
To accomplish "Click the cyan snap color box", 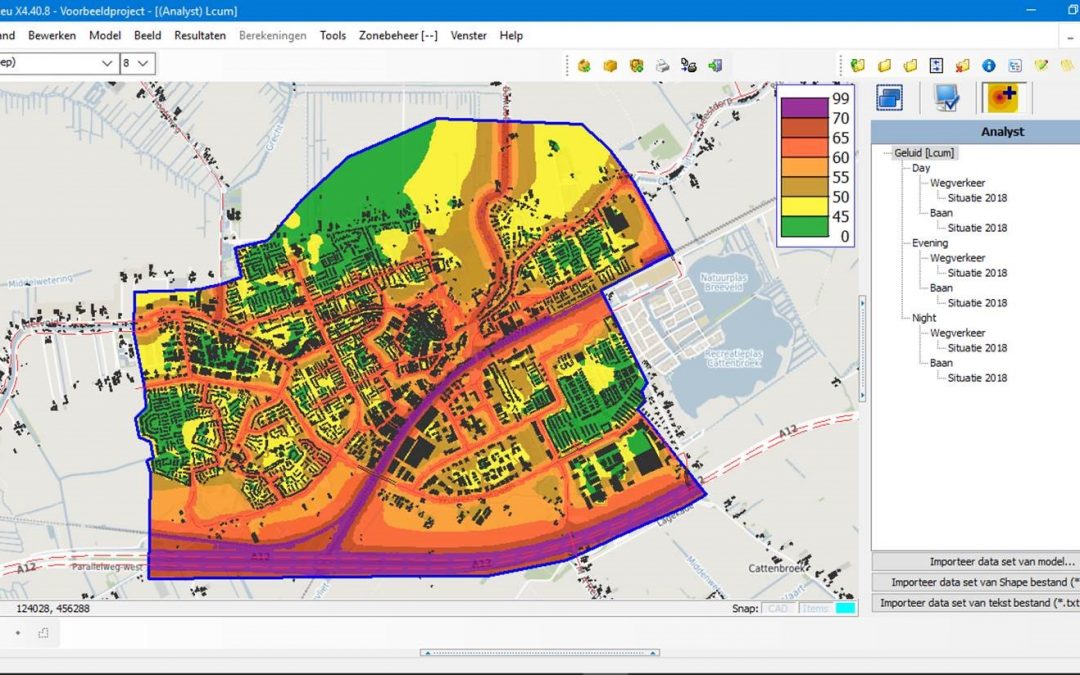I will [845, 608].
